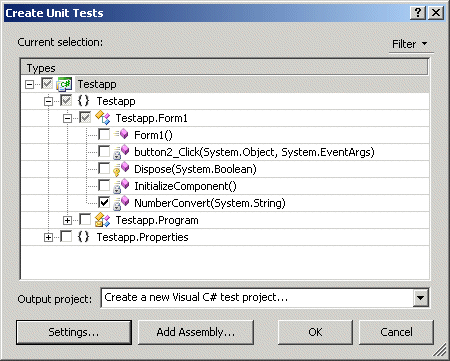Image resolution: width=450 pixels, height=361 pixels.
Task: Collapse the Testapp namespace node
Action: click(48, 101)
